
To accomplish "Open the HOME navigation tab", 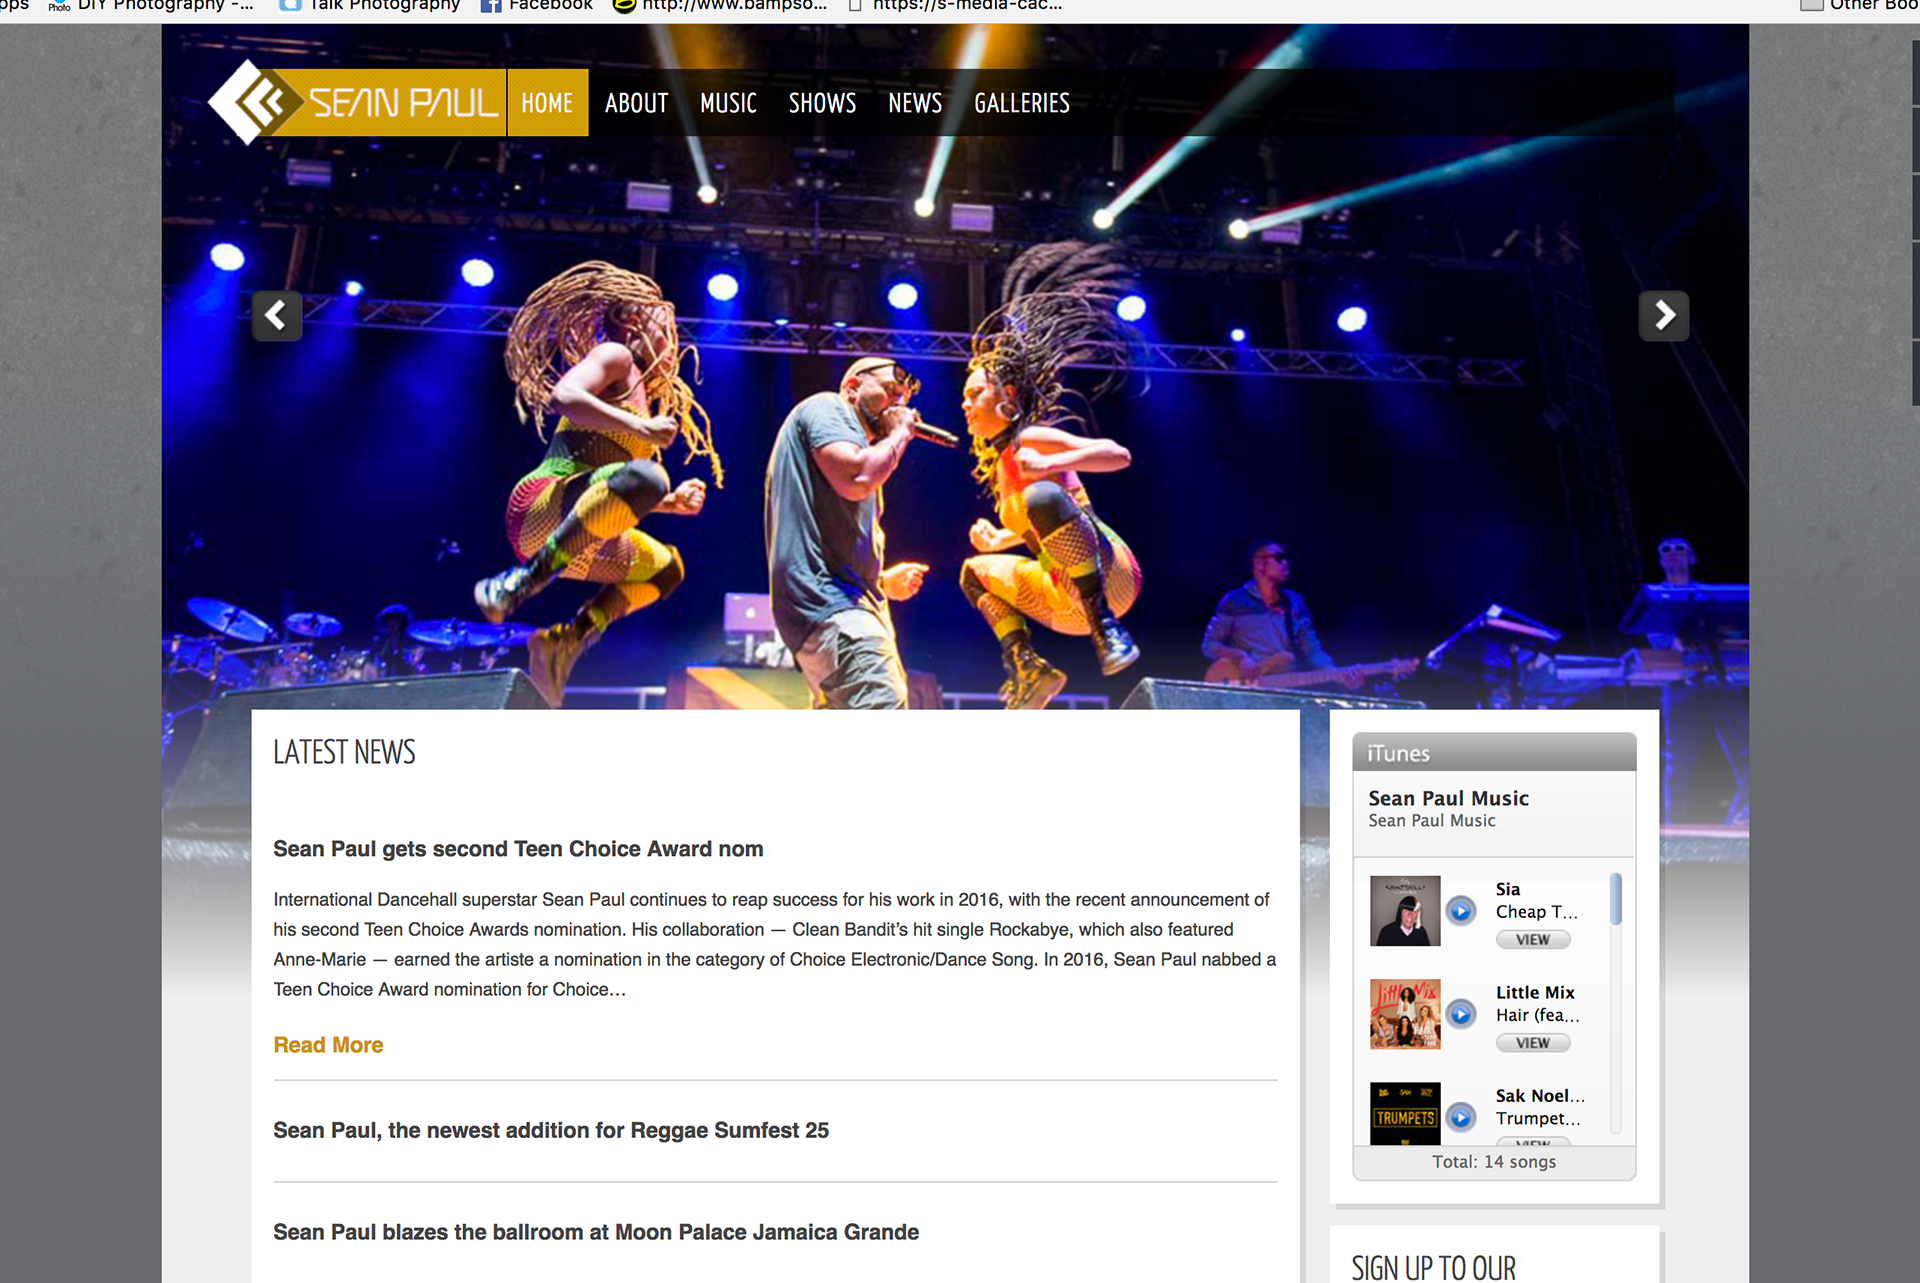I will (547, 103).
